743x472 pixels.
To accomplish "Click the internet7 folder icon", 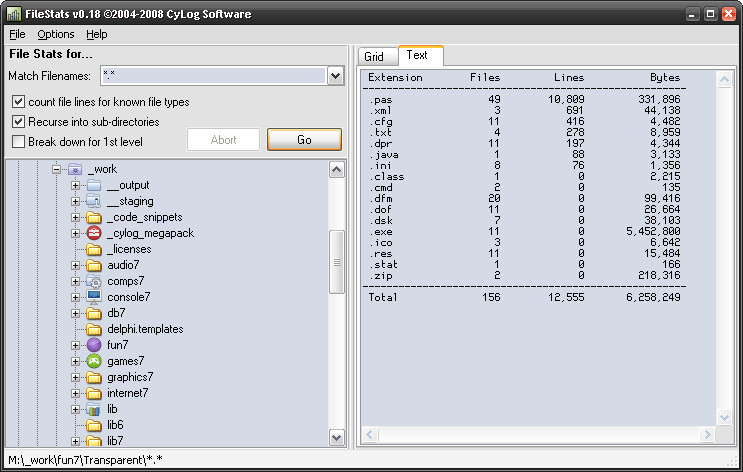I will [94, 393].
